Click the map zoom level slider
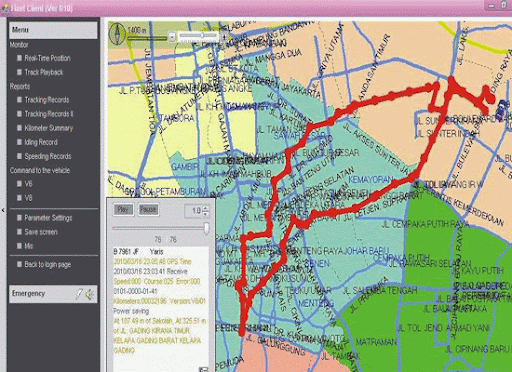 198,36
